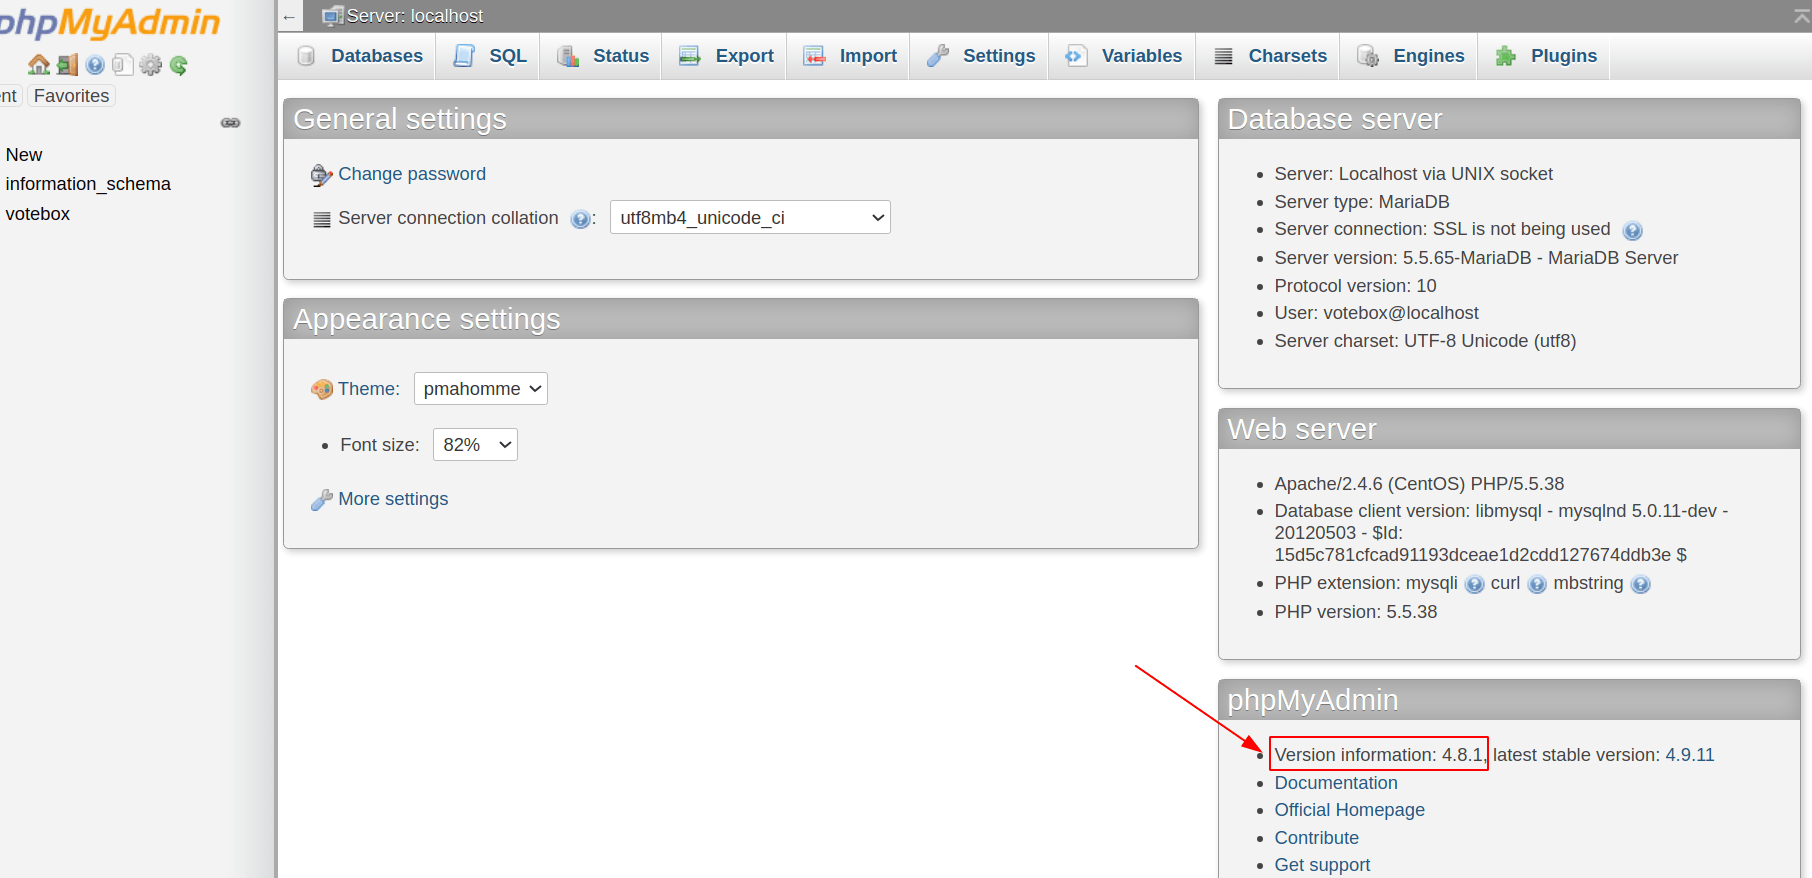
Task: Open navigation panel settings gear icon
Action: [150, 65]
